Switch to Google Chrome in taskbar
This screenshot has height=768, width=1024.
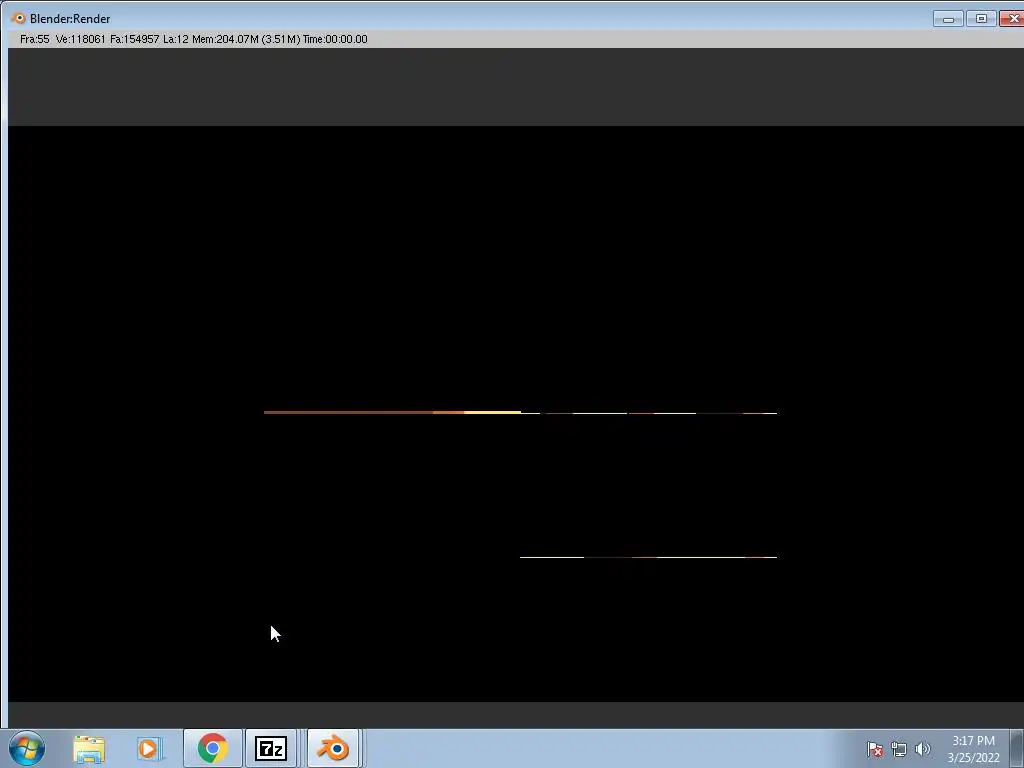tap(212, 748)
